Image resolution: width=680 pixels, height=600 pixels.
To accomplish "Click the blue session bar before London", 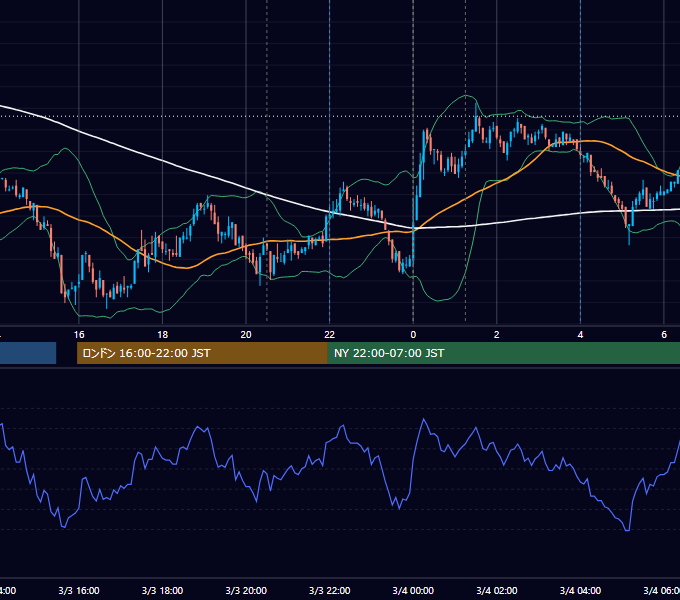I will point(28,353).
